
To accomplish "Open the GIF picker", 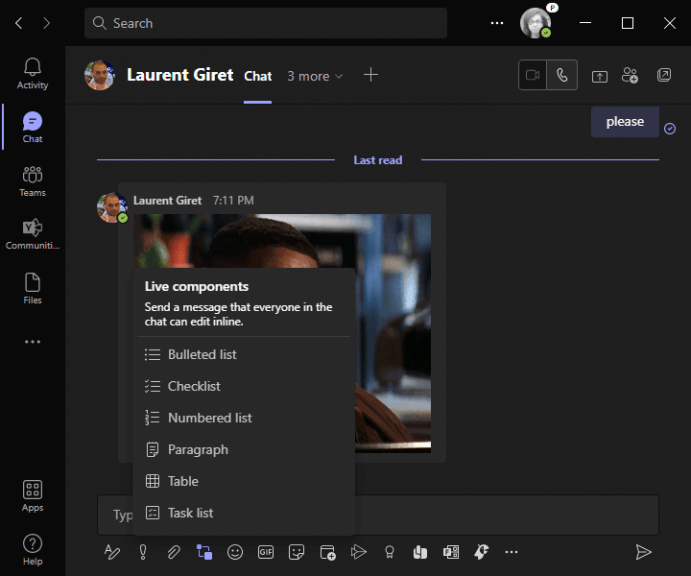I will [266, 552].
